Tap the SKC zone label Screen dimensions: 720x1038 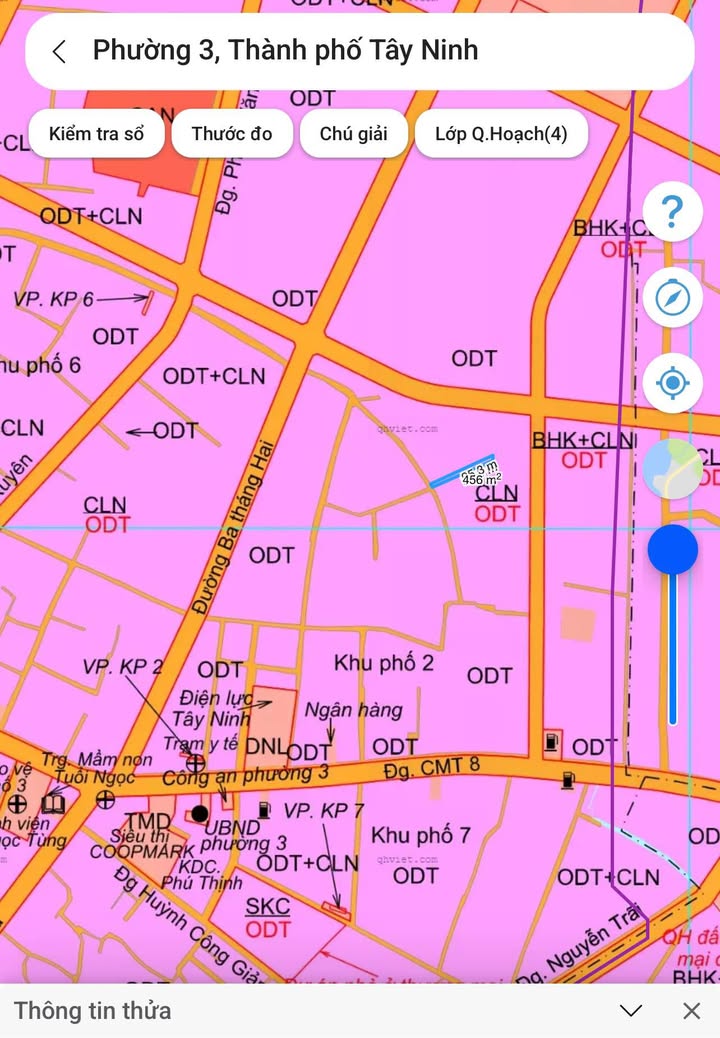click(x=267, y=906)
